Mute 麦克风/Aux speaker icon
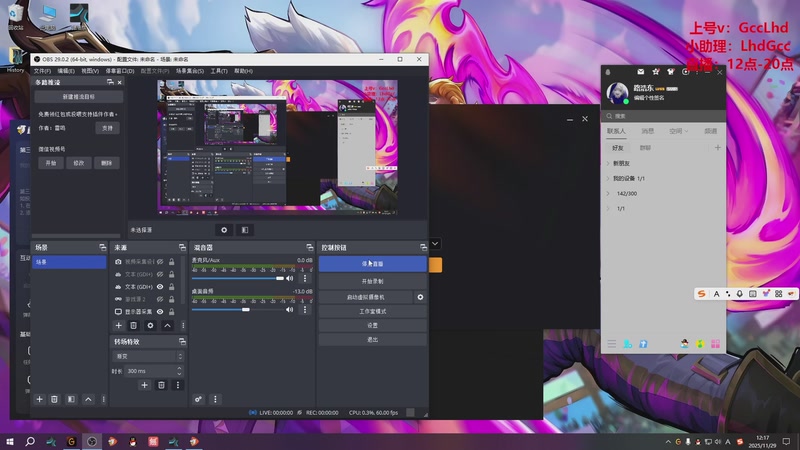The width and height of the screenshot is (800, 450). coord(290,279)
